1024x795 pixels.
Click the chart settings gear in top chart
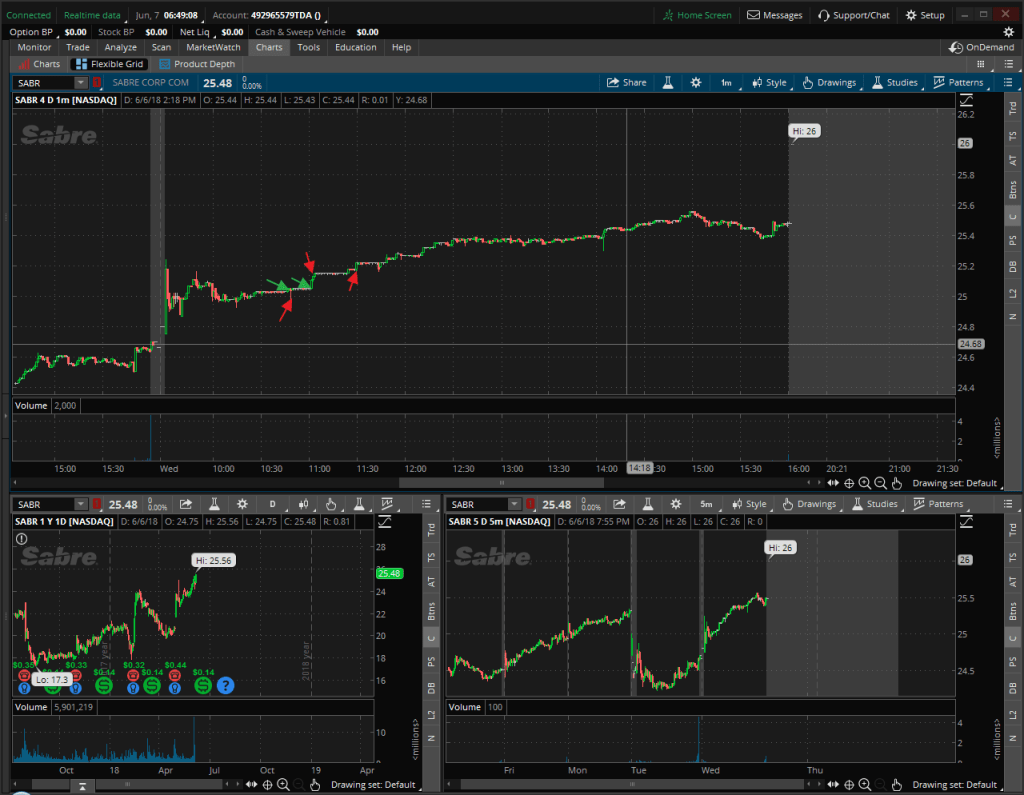tap(695, 83)
